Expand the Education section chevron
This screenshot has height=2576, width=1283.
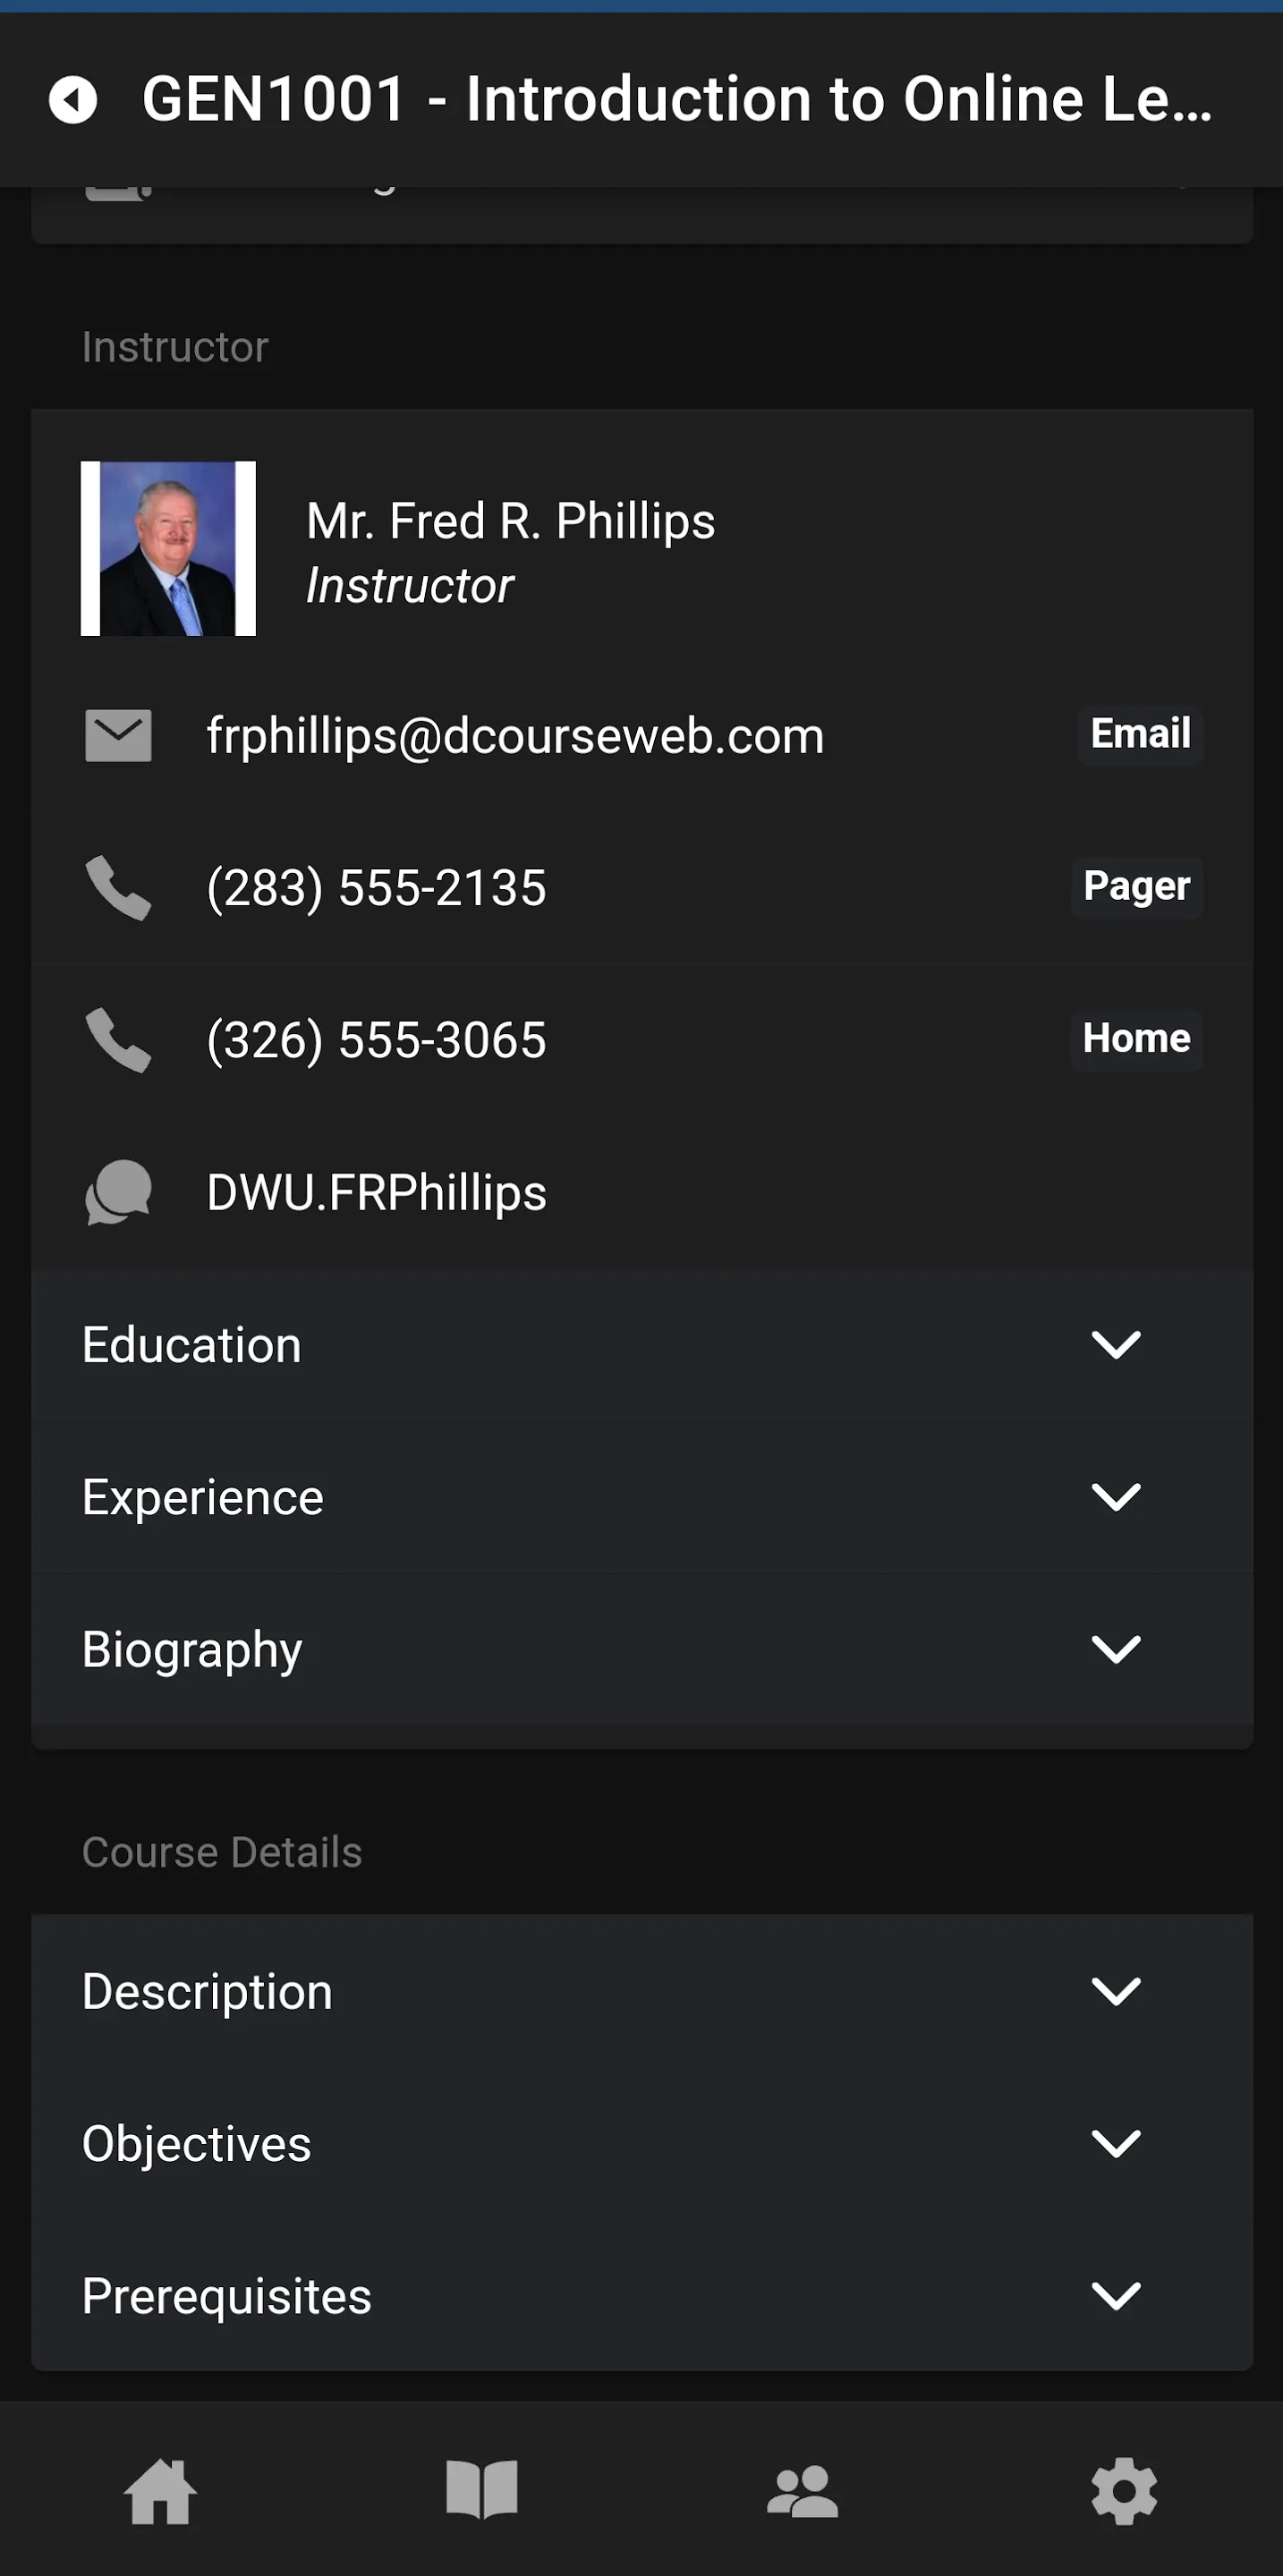click(1116, 1345)
